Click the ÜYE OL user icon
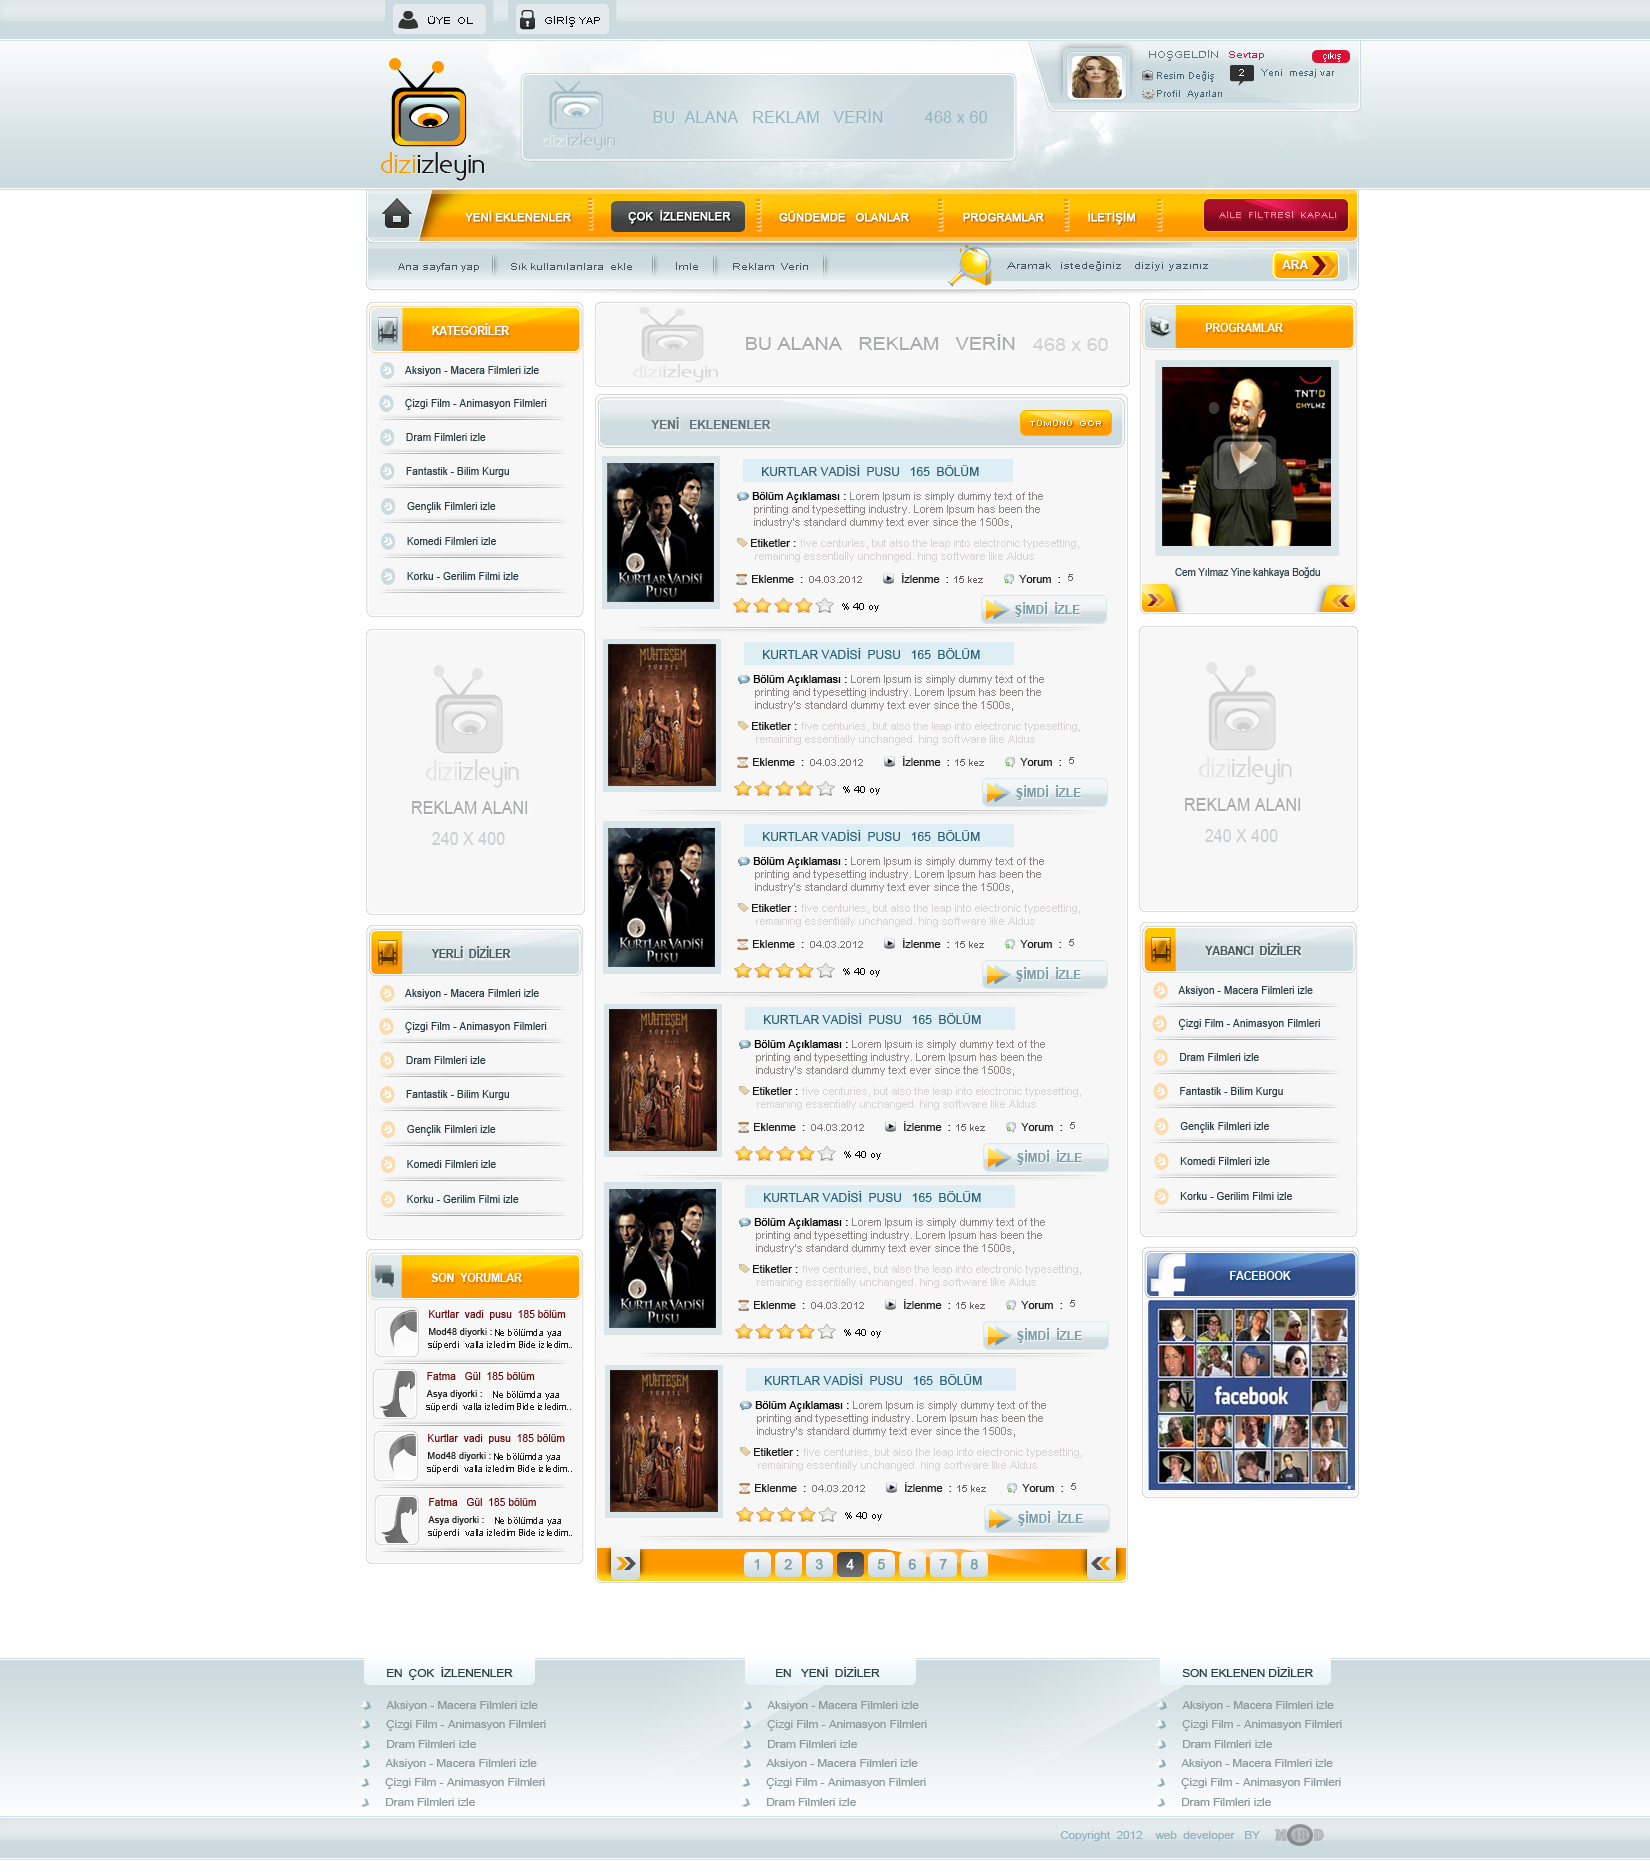Screen dimensions: 1650x1872 tap(408, 19)
